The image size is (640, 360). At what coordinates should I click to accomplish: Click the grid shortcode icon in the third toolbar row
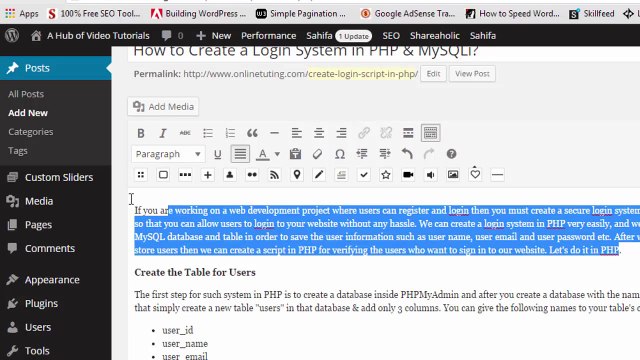(141, 175)
